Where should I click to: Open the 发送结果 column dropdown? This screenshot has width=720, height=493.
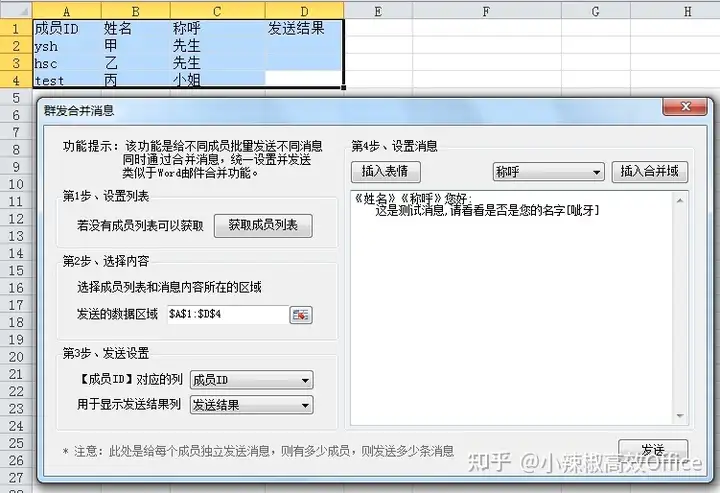(252, 405)
